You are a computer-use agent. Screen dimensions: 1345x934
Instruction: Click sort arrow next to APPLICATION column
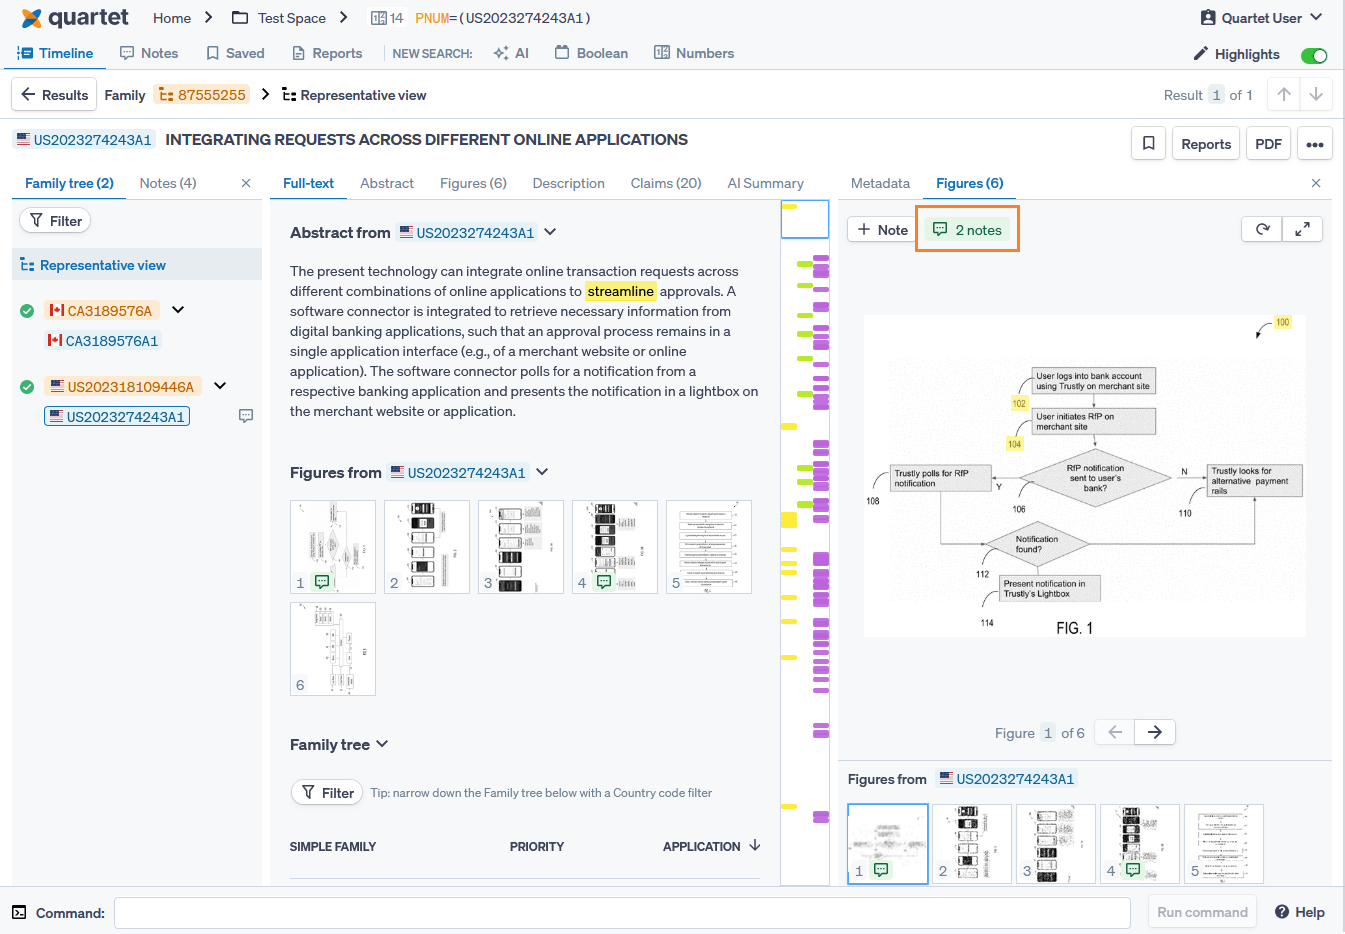pyautogui.click(x=755, y=846)
